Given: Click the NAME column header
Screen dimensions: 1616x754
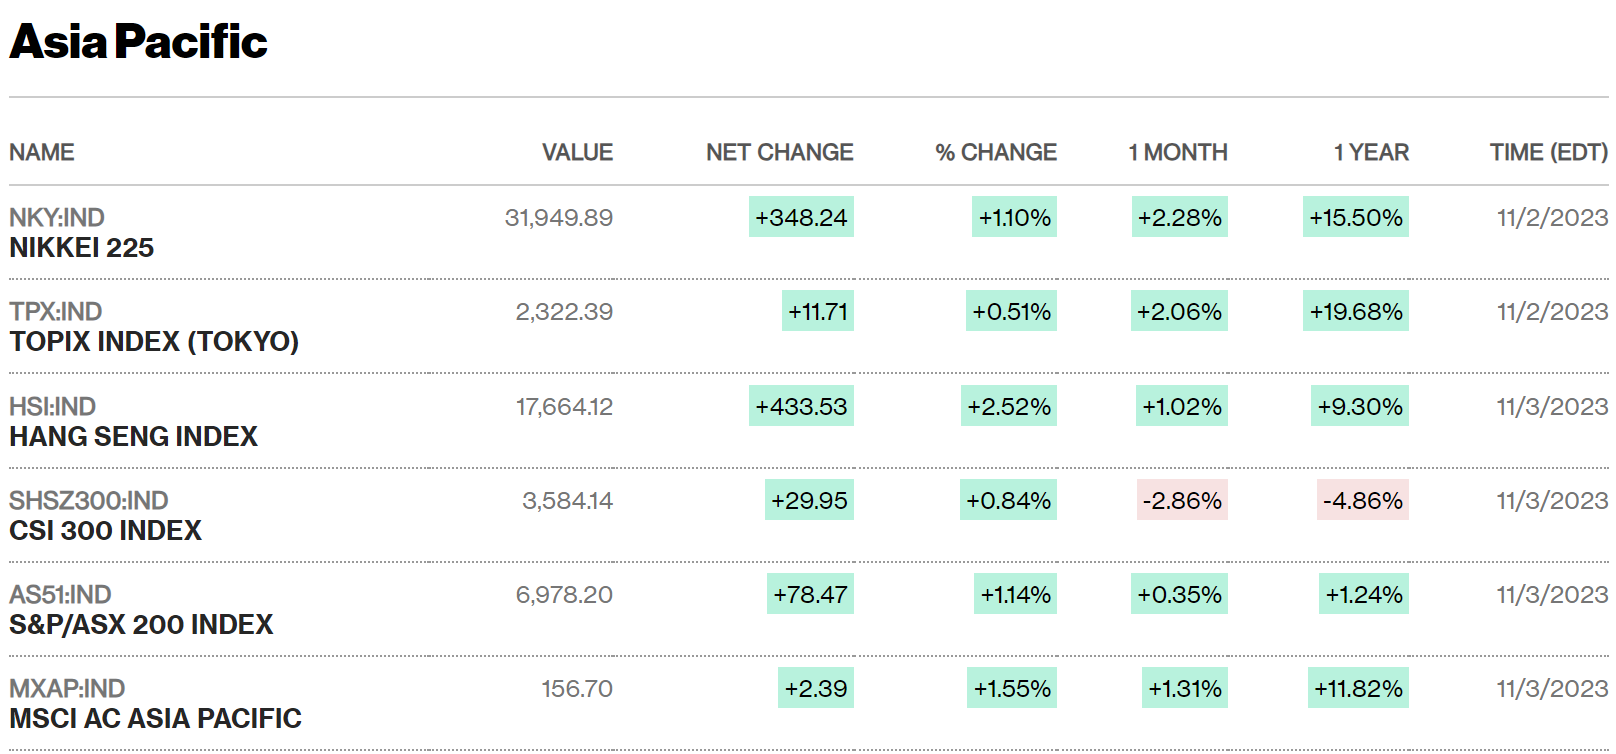Looking at the screenshot, I should click(x=42, y=153).
